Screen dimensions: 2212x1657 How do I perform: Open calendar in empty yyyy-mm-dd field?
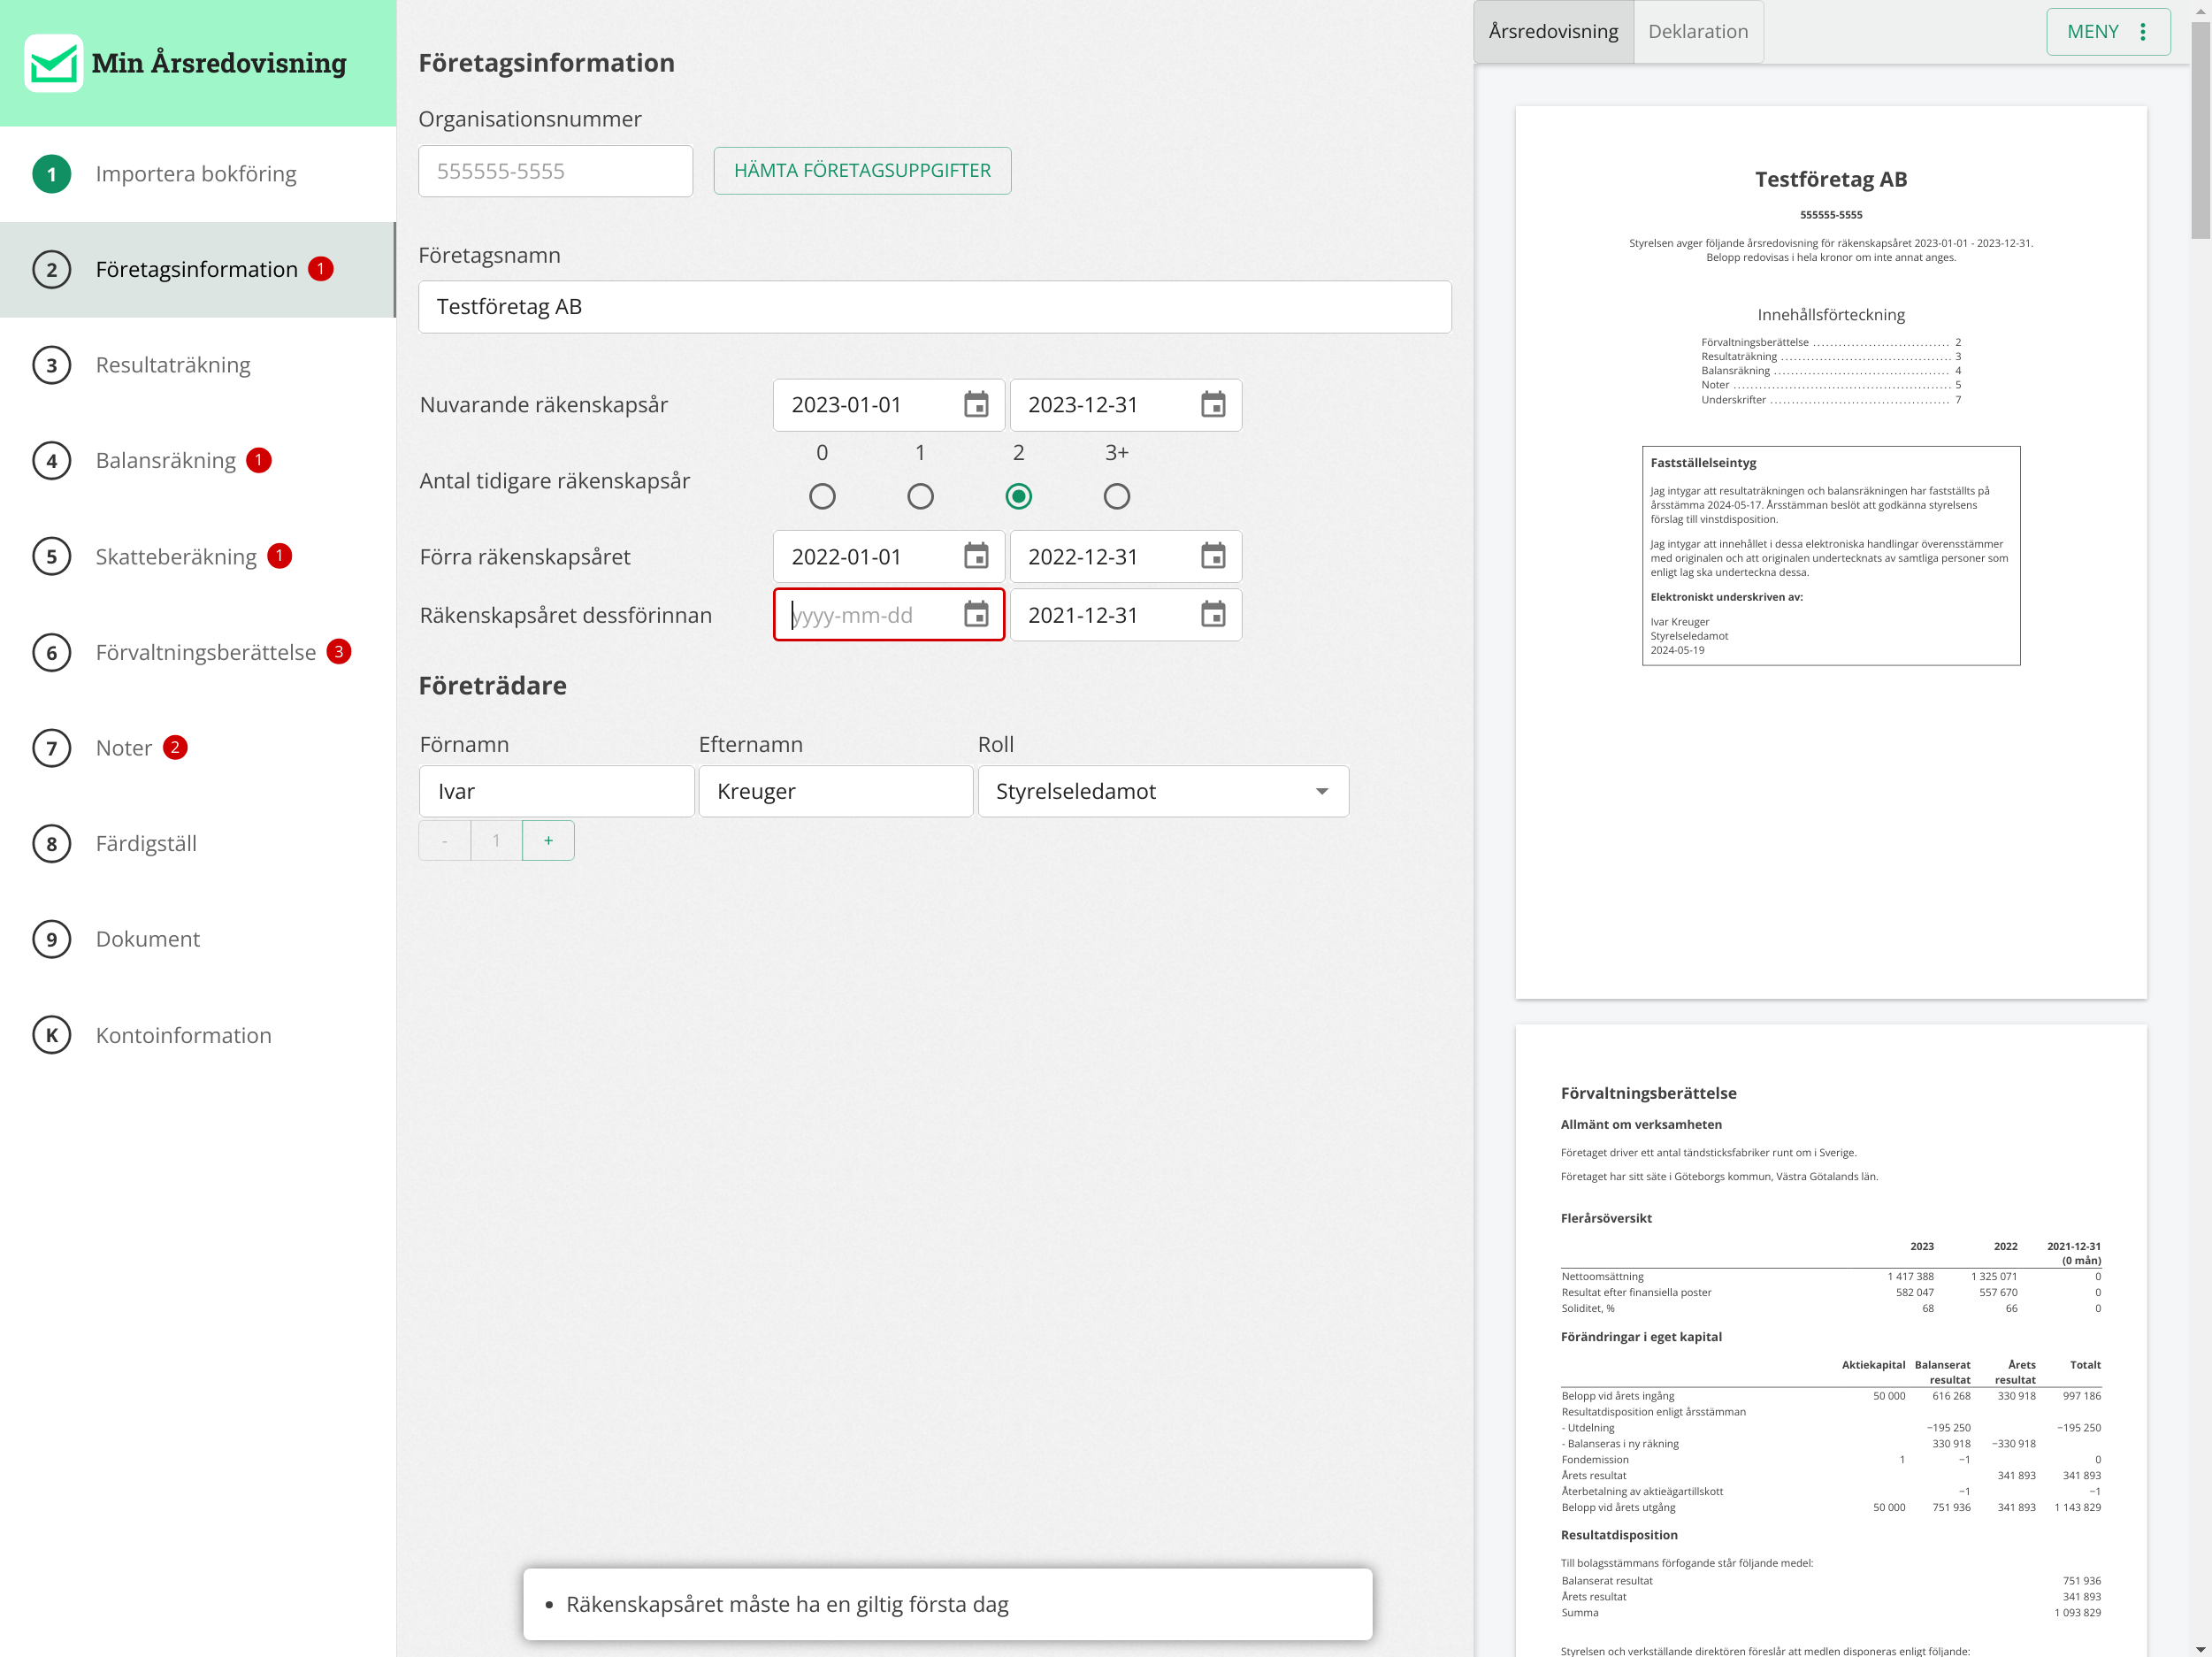[975, 615]
